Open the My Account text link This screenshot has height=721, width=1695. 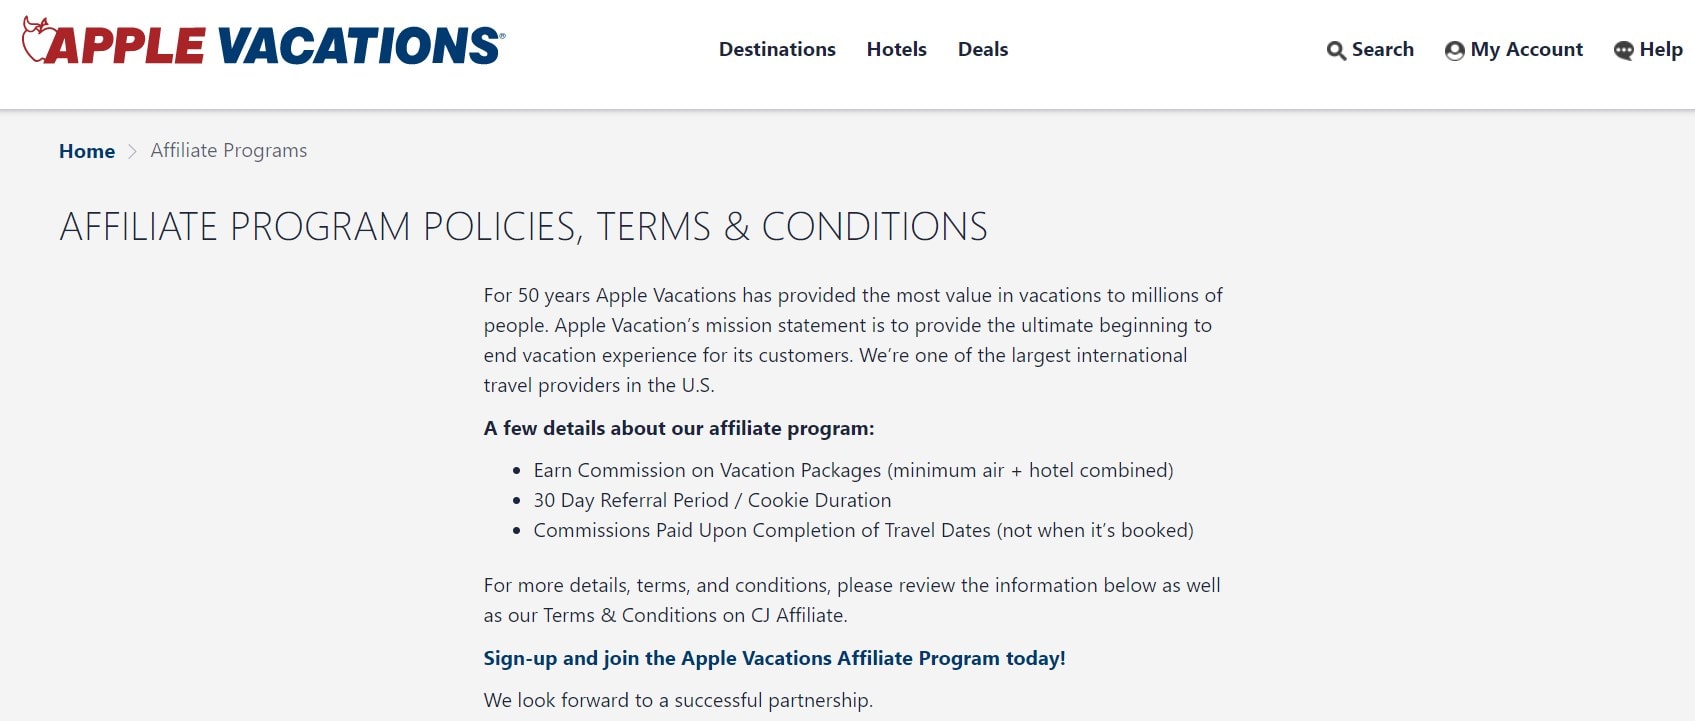click(x=1526, y=49)
